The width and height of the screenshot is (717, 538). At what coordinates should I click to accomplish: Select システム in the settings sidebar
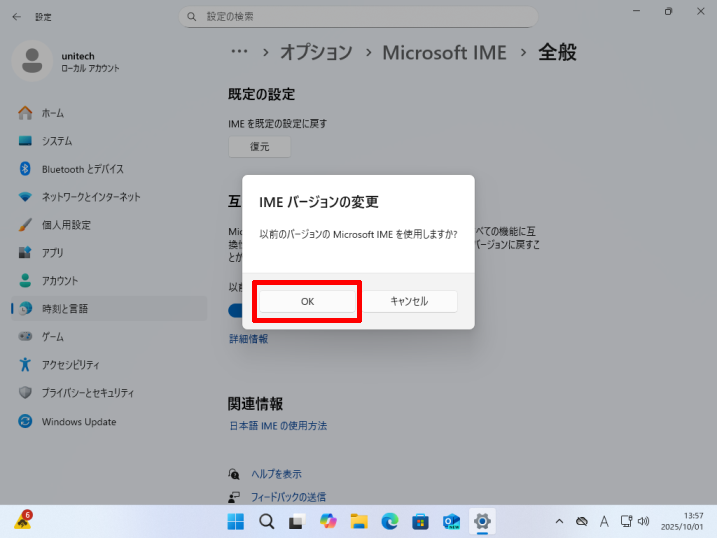coord(56,141)
